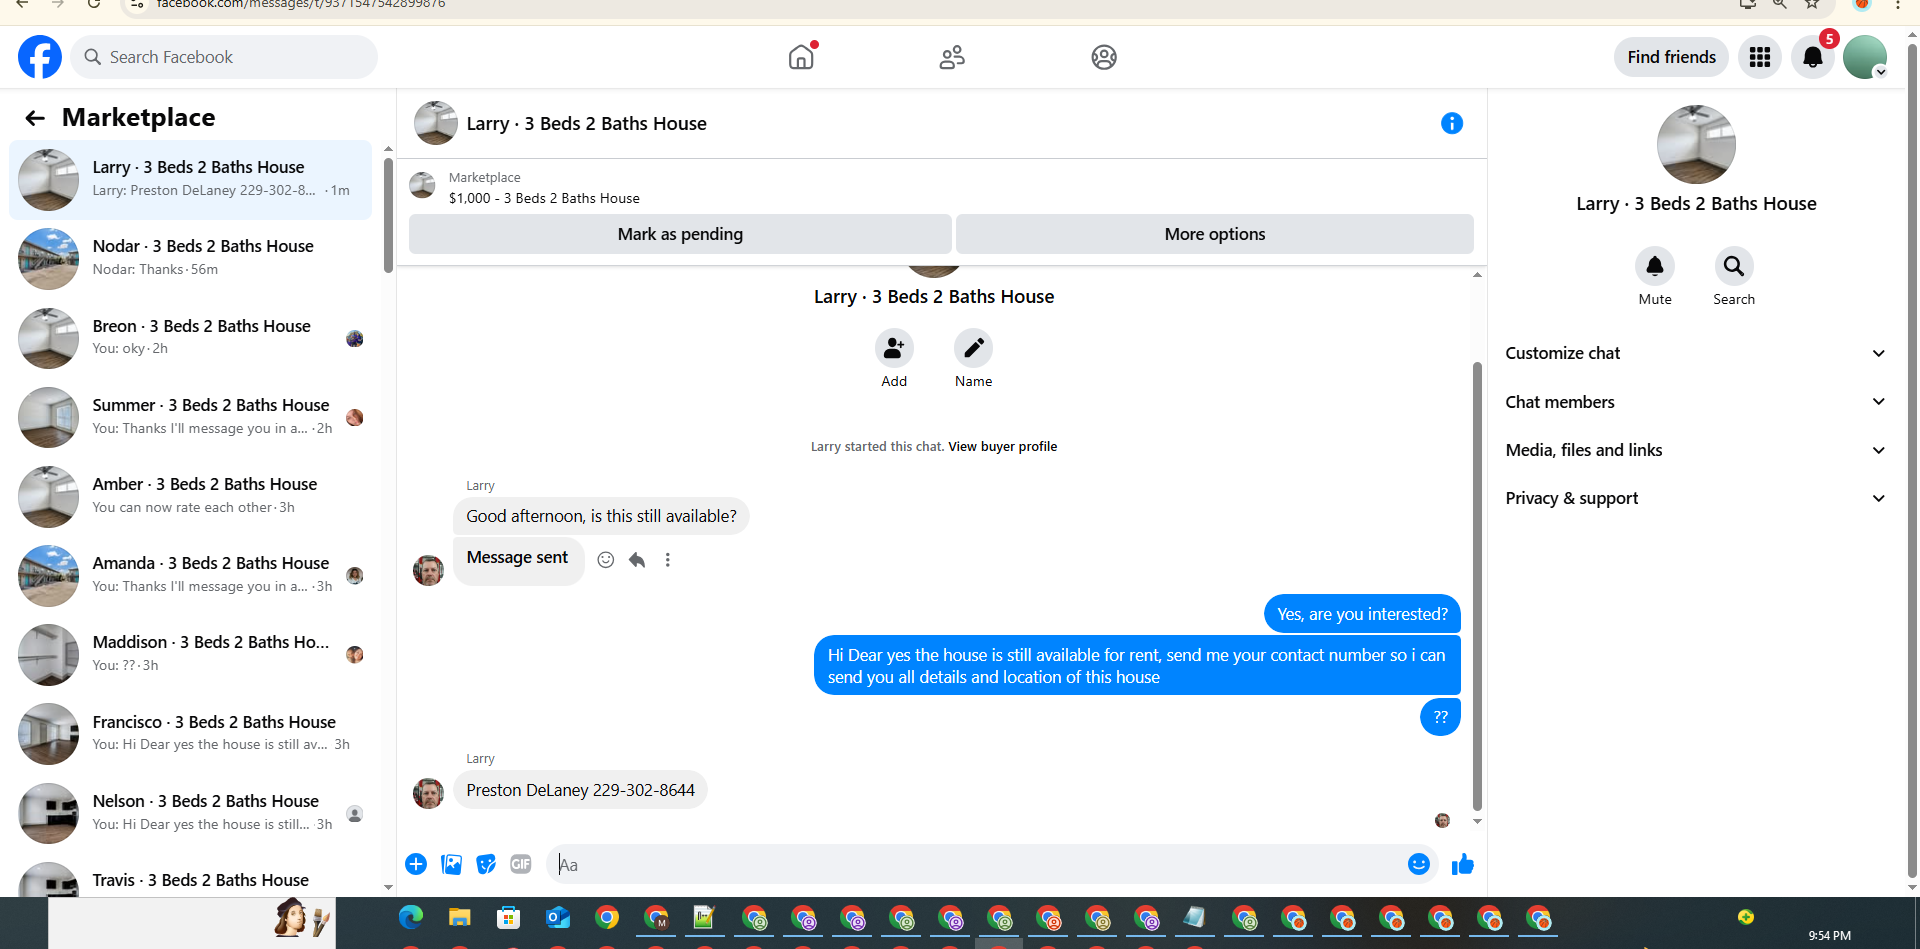Image resolution: width=1920 pixels, height=949 pixels.
Task: Open Summer conversation in list
Action: [191, 417]
